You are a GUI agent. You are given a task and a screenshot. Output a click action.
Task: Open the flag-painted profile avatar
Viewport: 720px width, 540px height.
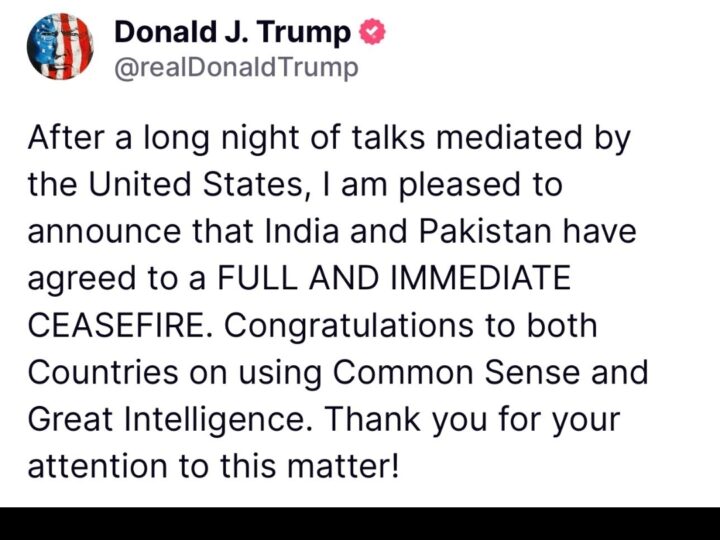click(60, 46)
